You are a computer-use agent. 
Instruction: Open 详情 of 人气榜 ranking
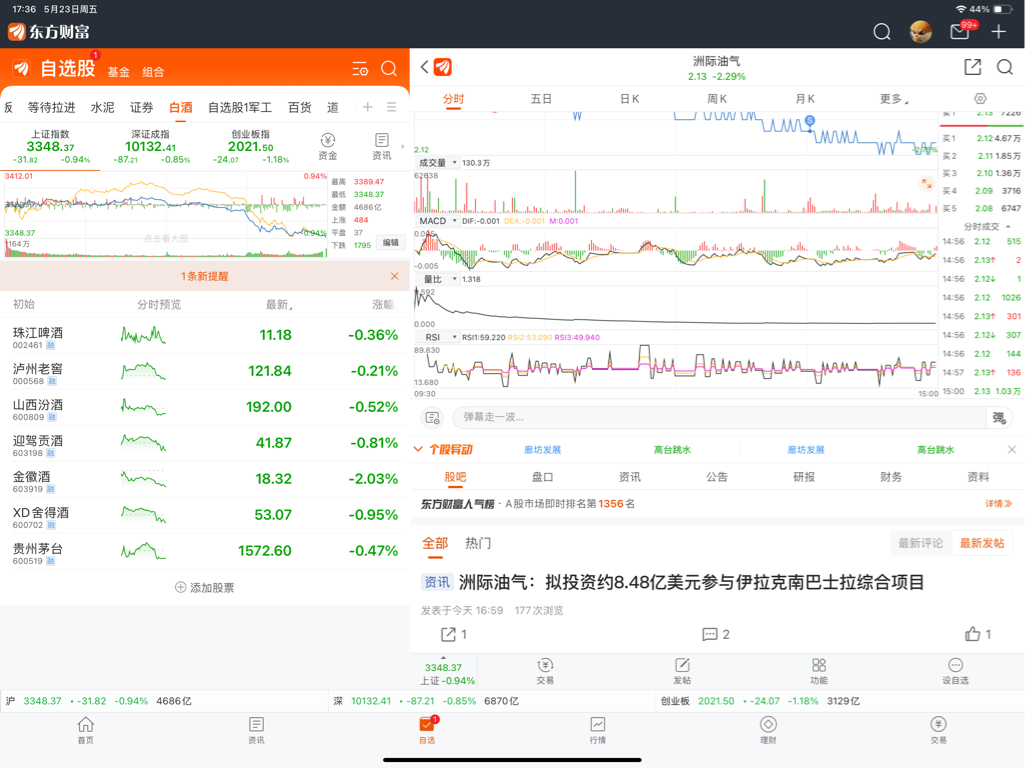click(998, 503)
